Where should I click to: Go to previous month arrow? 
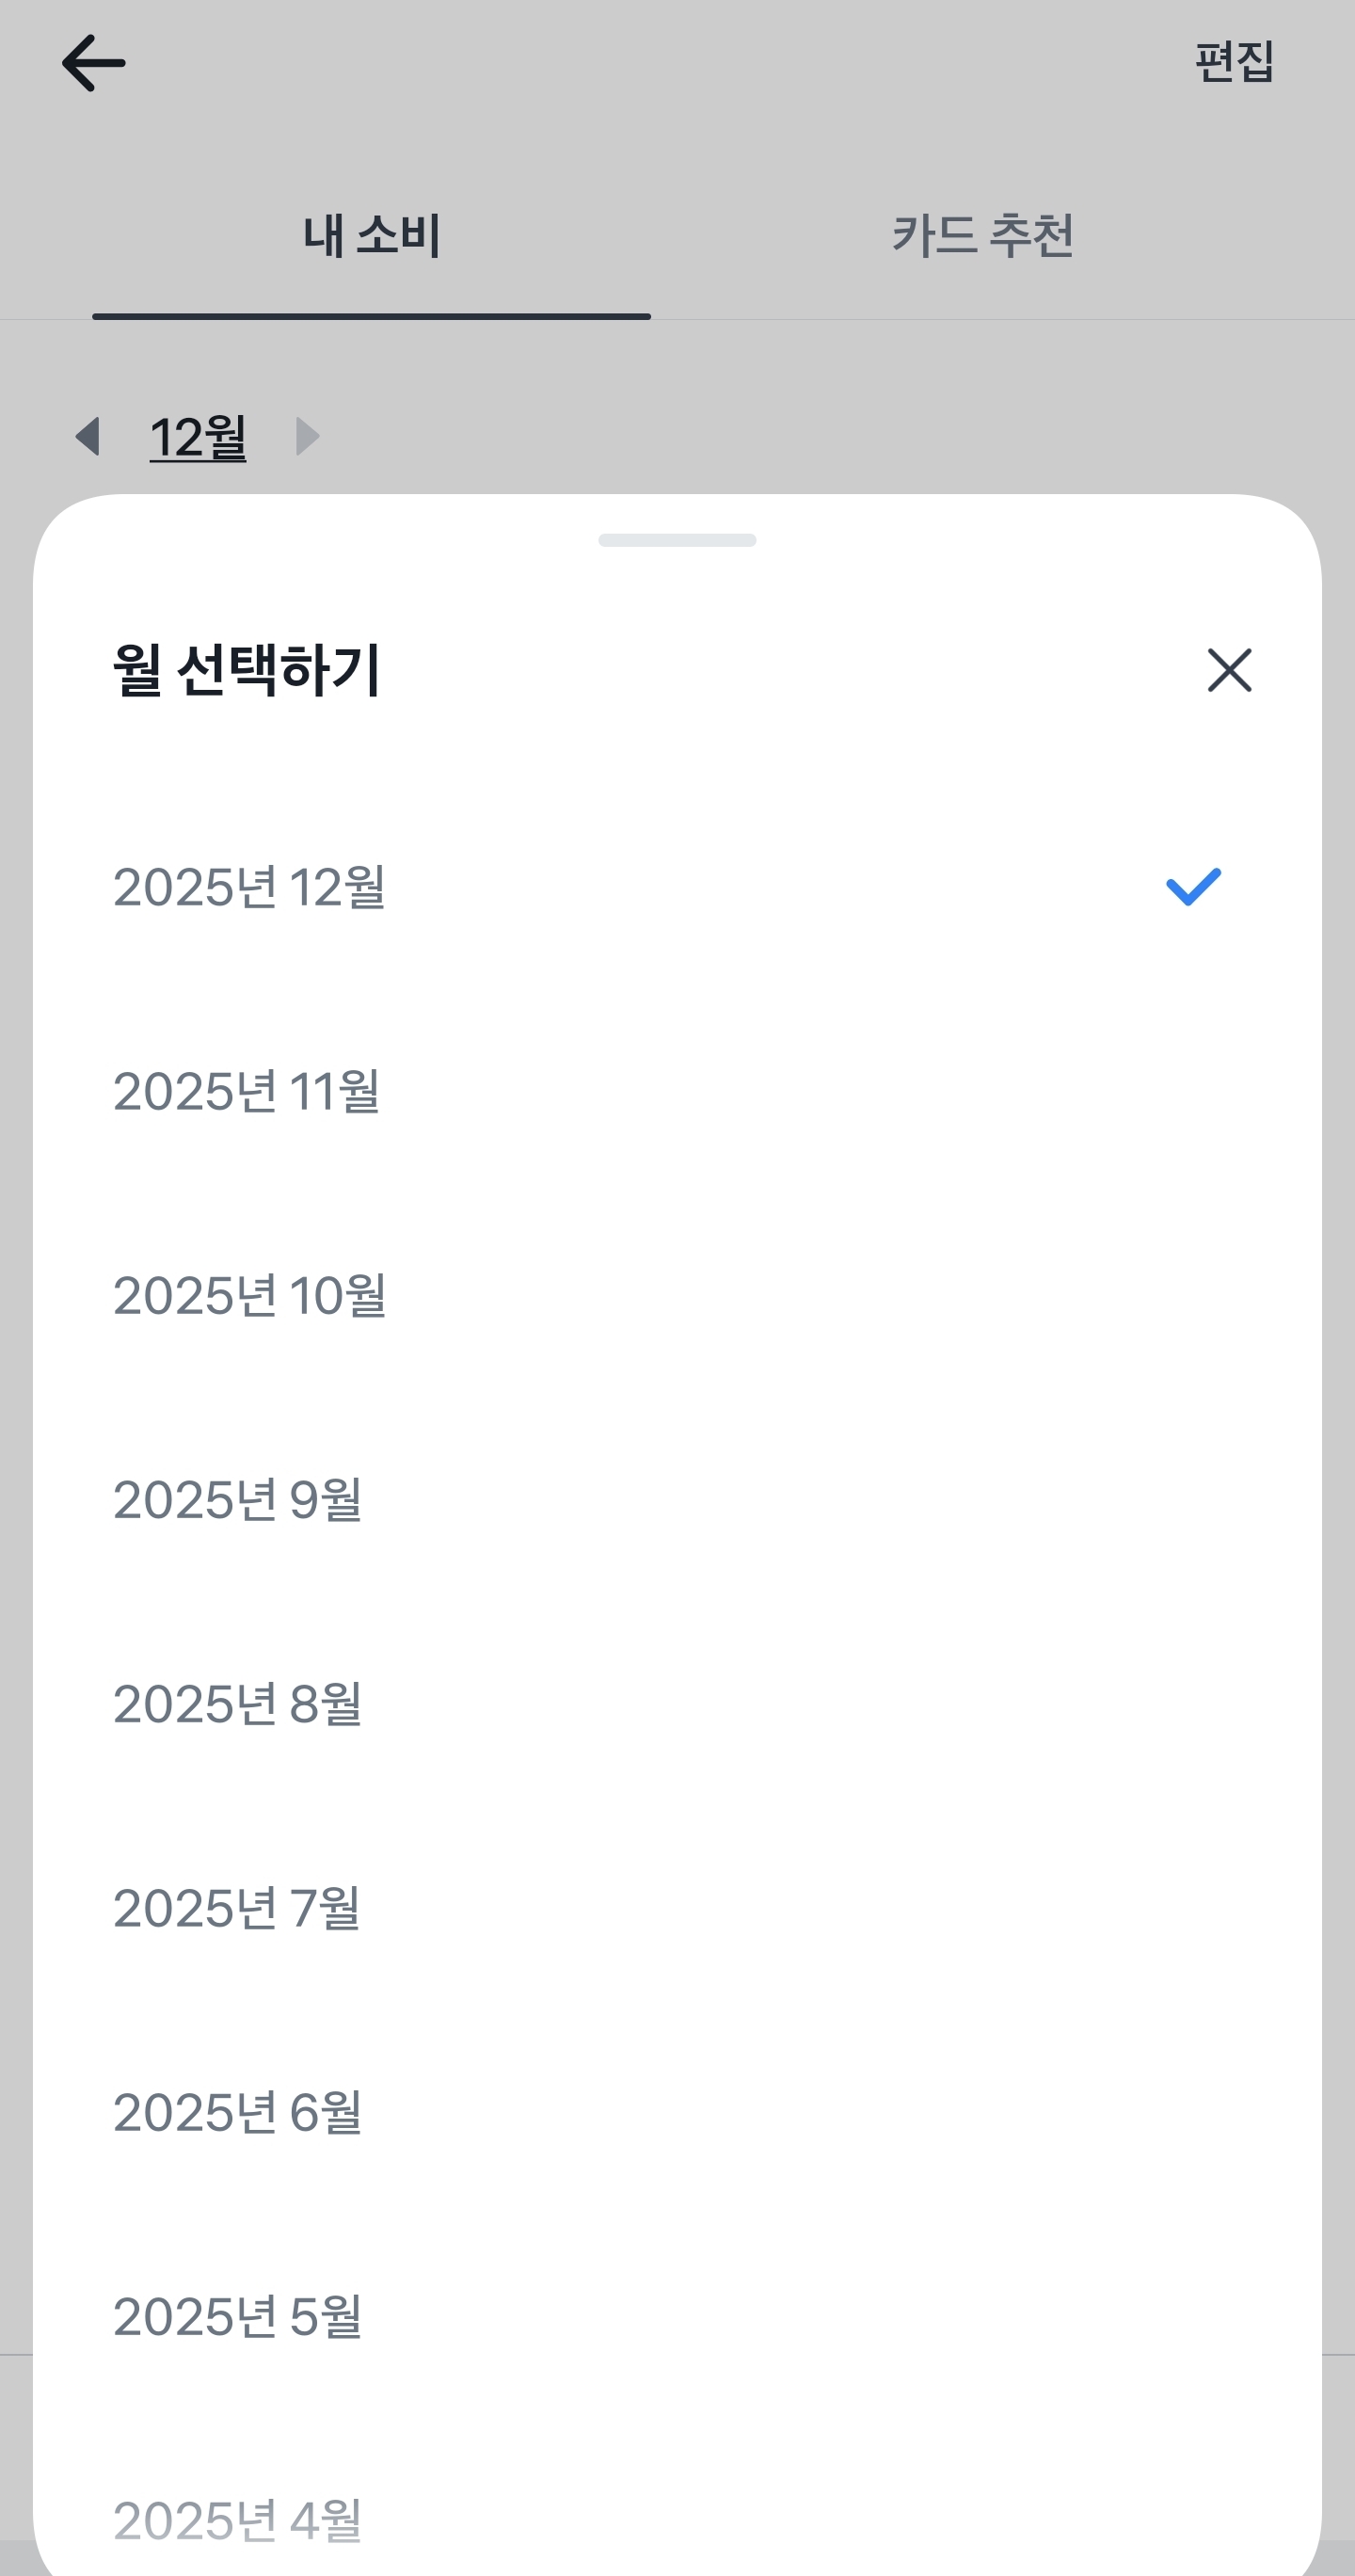pos(88,436)
